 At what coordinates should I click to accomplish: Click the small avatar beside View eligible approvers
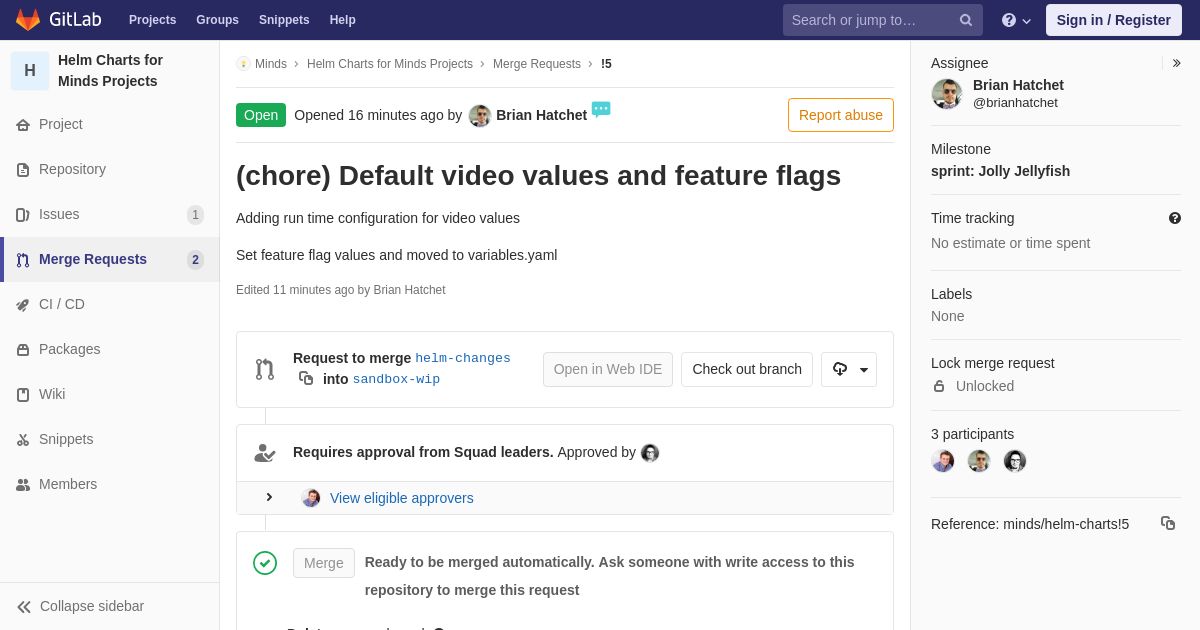(311, 498)
